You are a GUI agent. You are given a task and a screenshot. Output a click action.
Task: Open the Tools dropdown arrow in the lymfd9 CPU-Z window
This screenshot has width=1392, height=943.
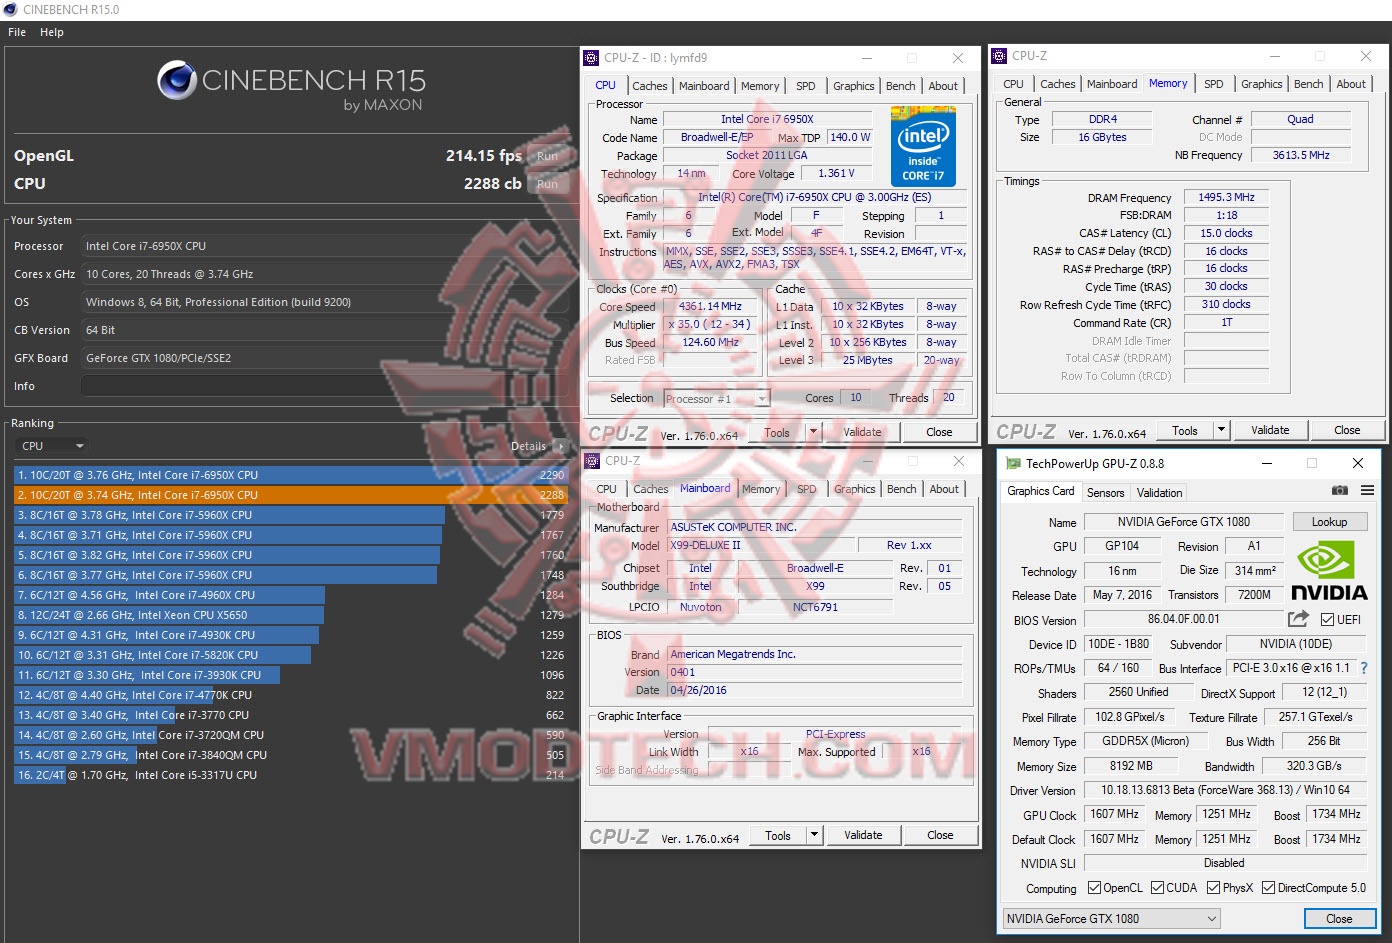pos(814,432)
